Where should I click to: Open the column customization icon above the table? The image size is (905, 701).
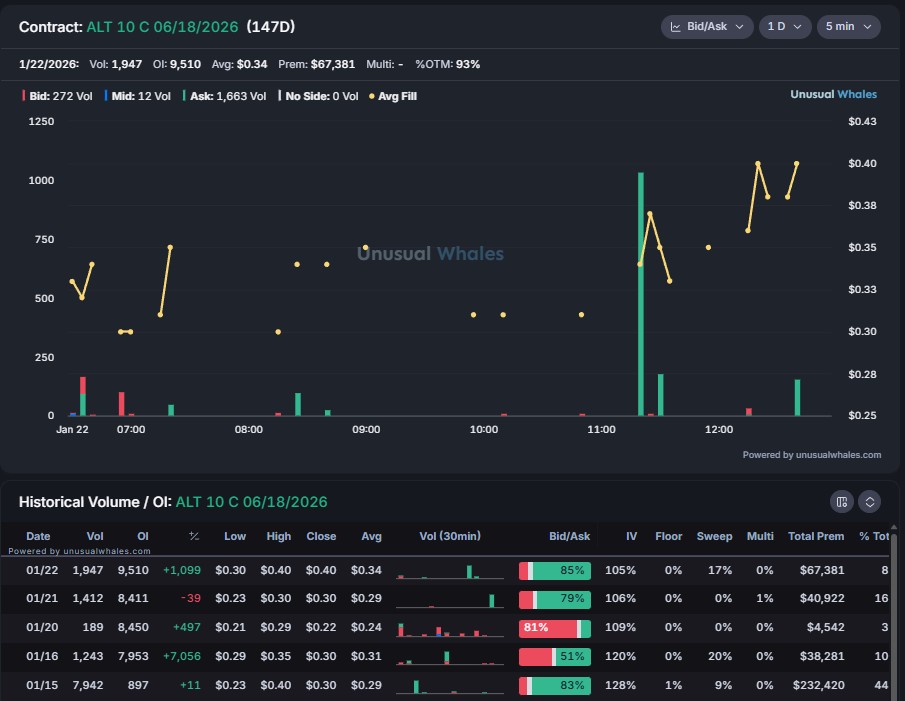(x=843, y=502)
